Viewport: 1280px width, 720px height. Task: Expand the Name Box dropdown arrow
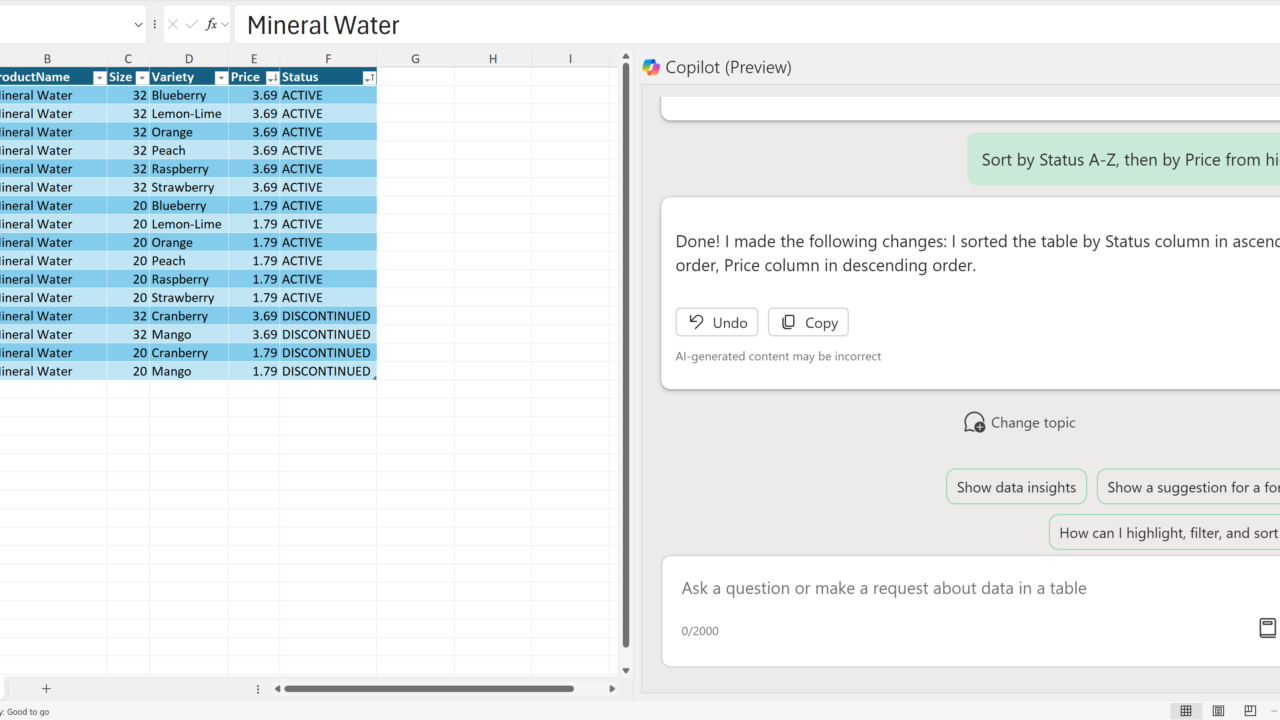point(138,25)
